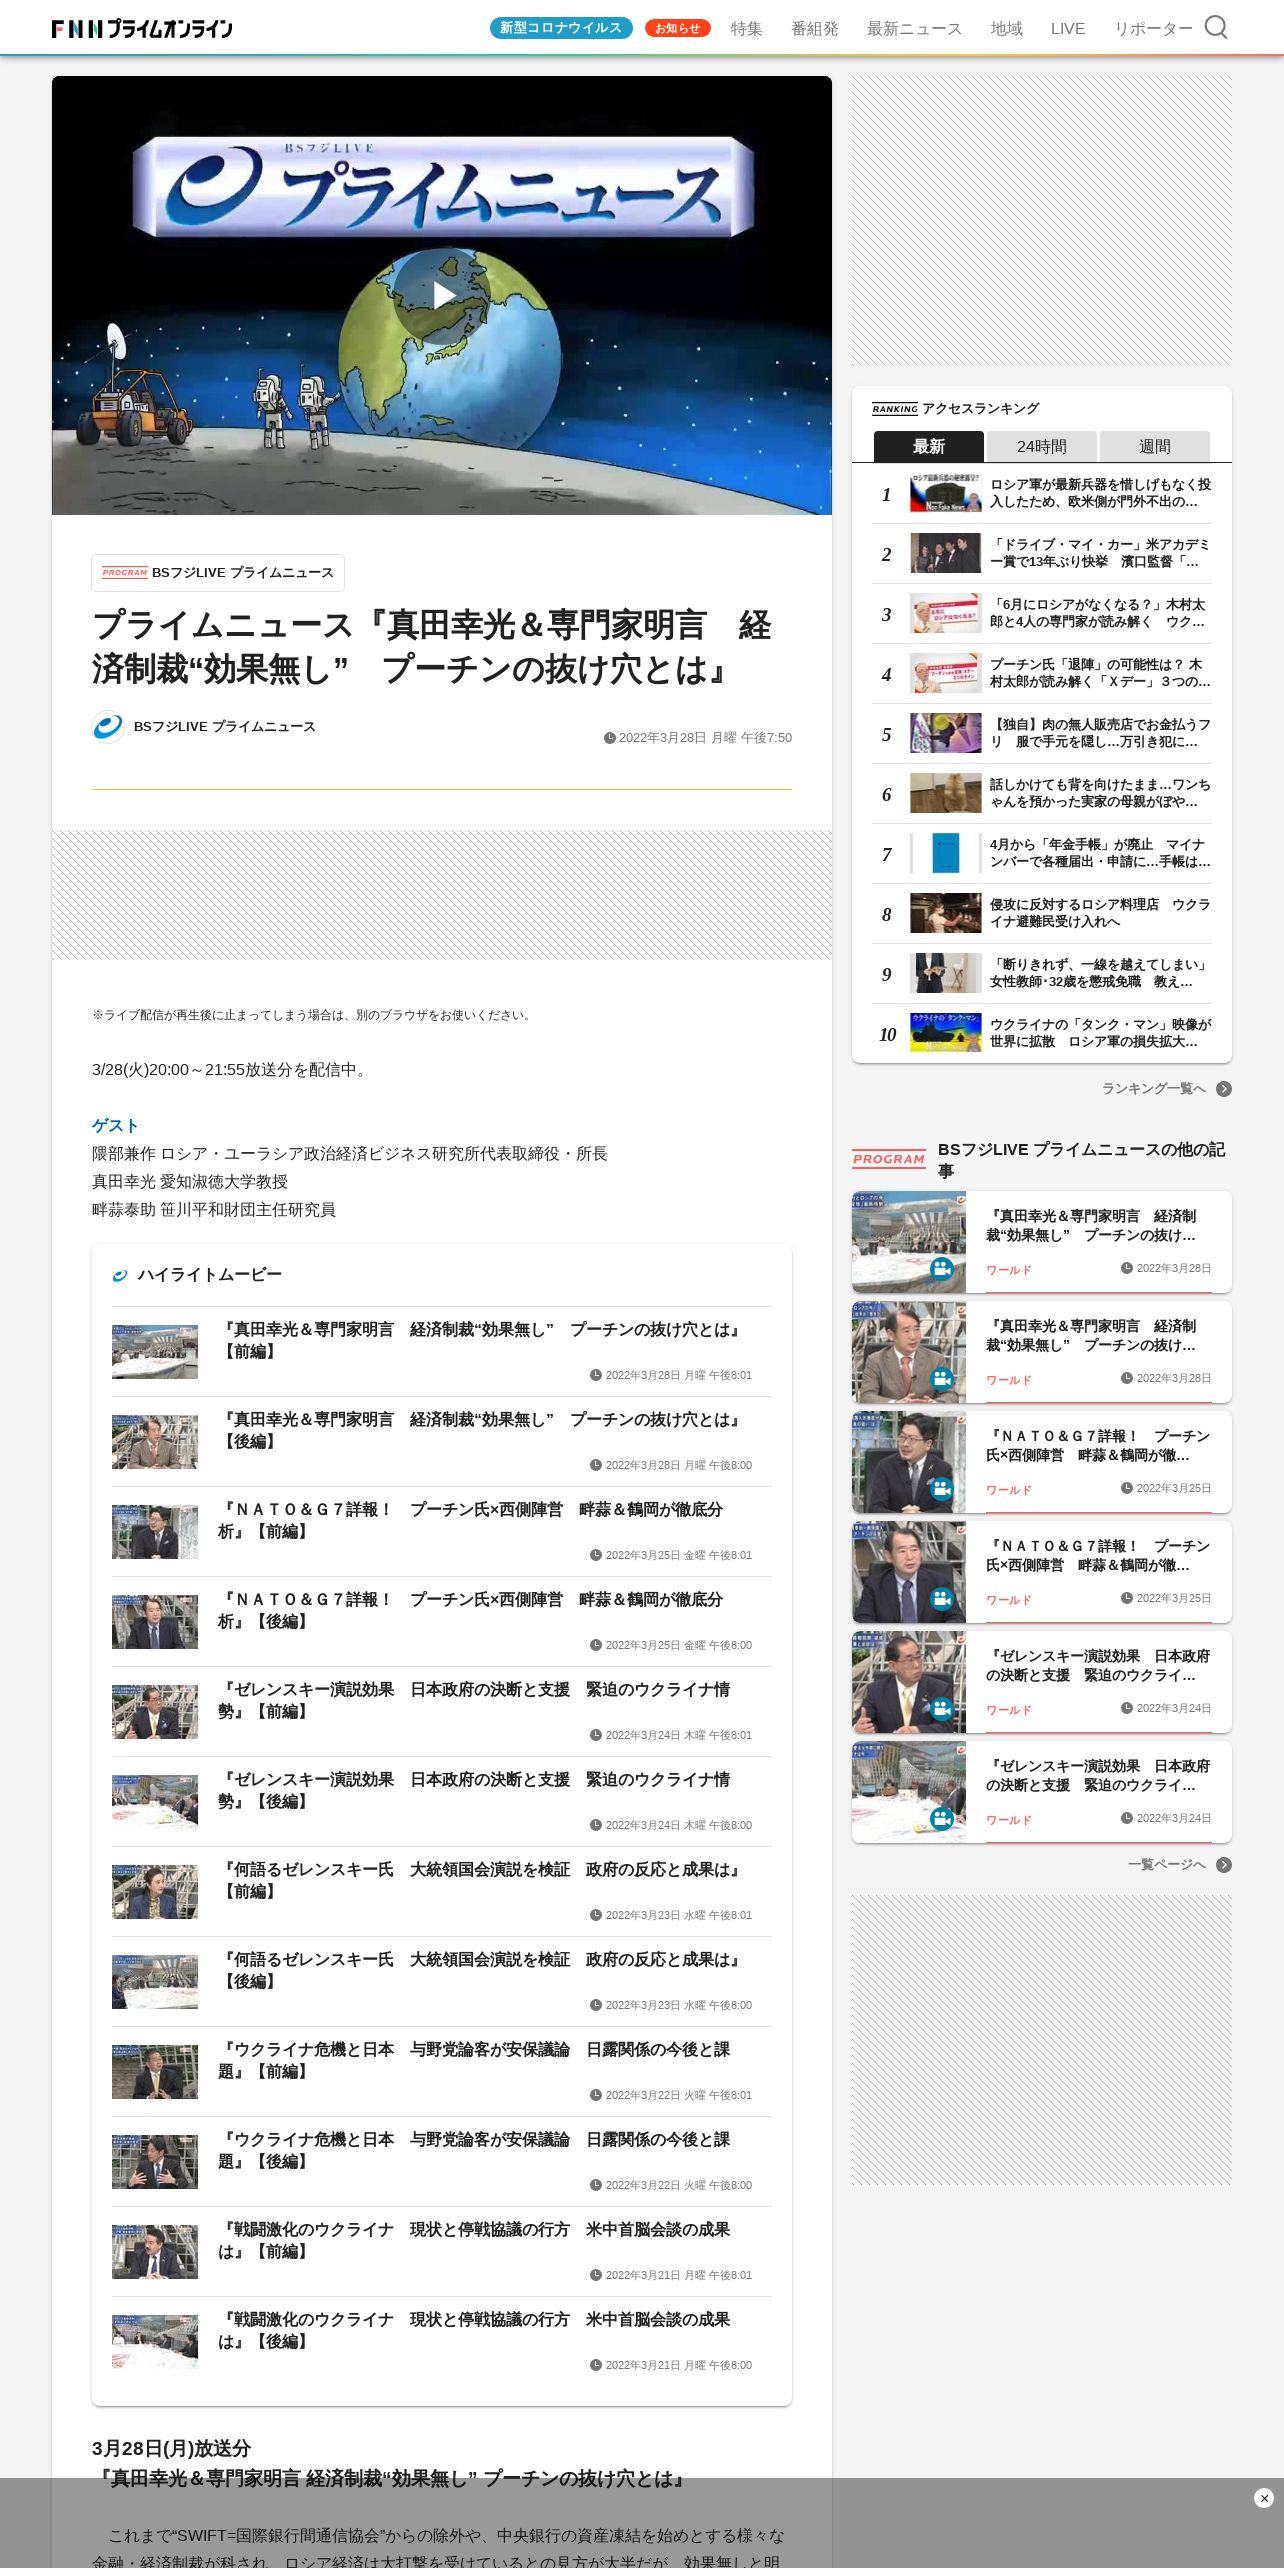Open 地域 in navigation menu

point(1006,28)
